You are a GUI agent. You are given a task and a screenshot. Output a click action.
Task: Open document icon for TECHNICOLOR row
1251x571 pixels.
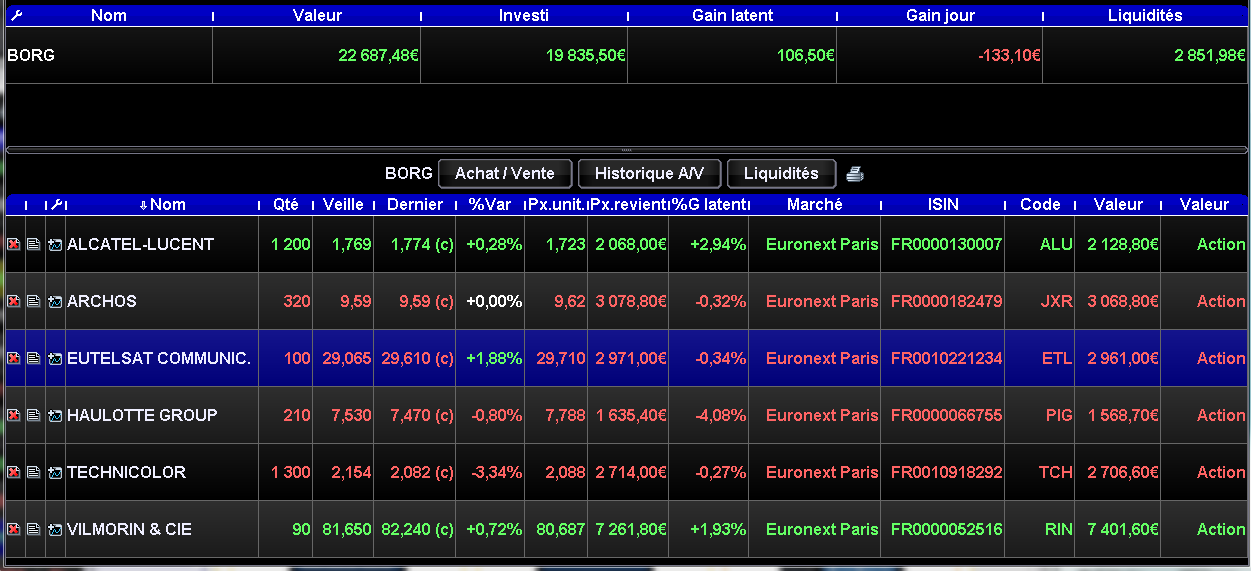click(x=34, y=472)
